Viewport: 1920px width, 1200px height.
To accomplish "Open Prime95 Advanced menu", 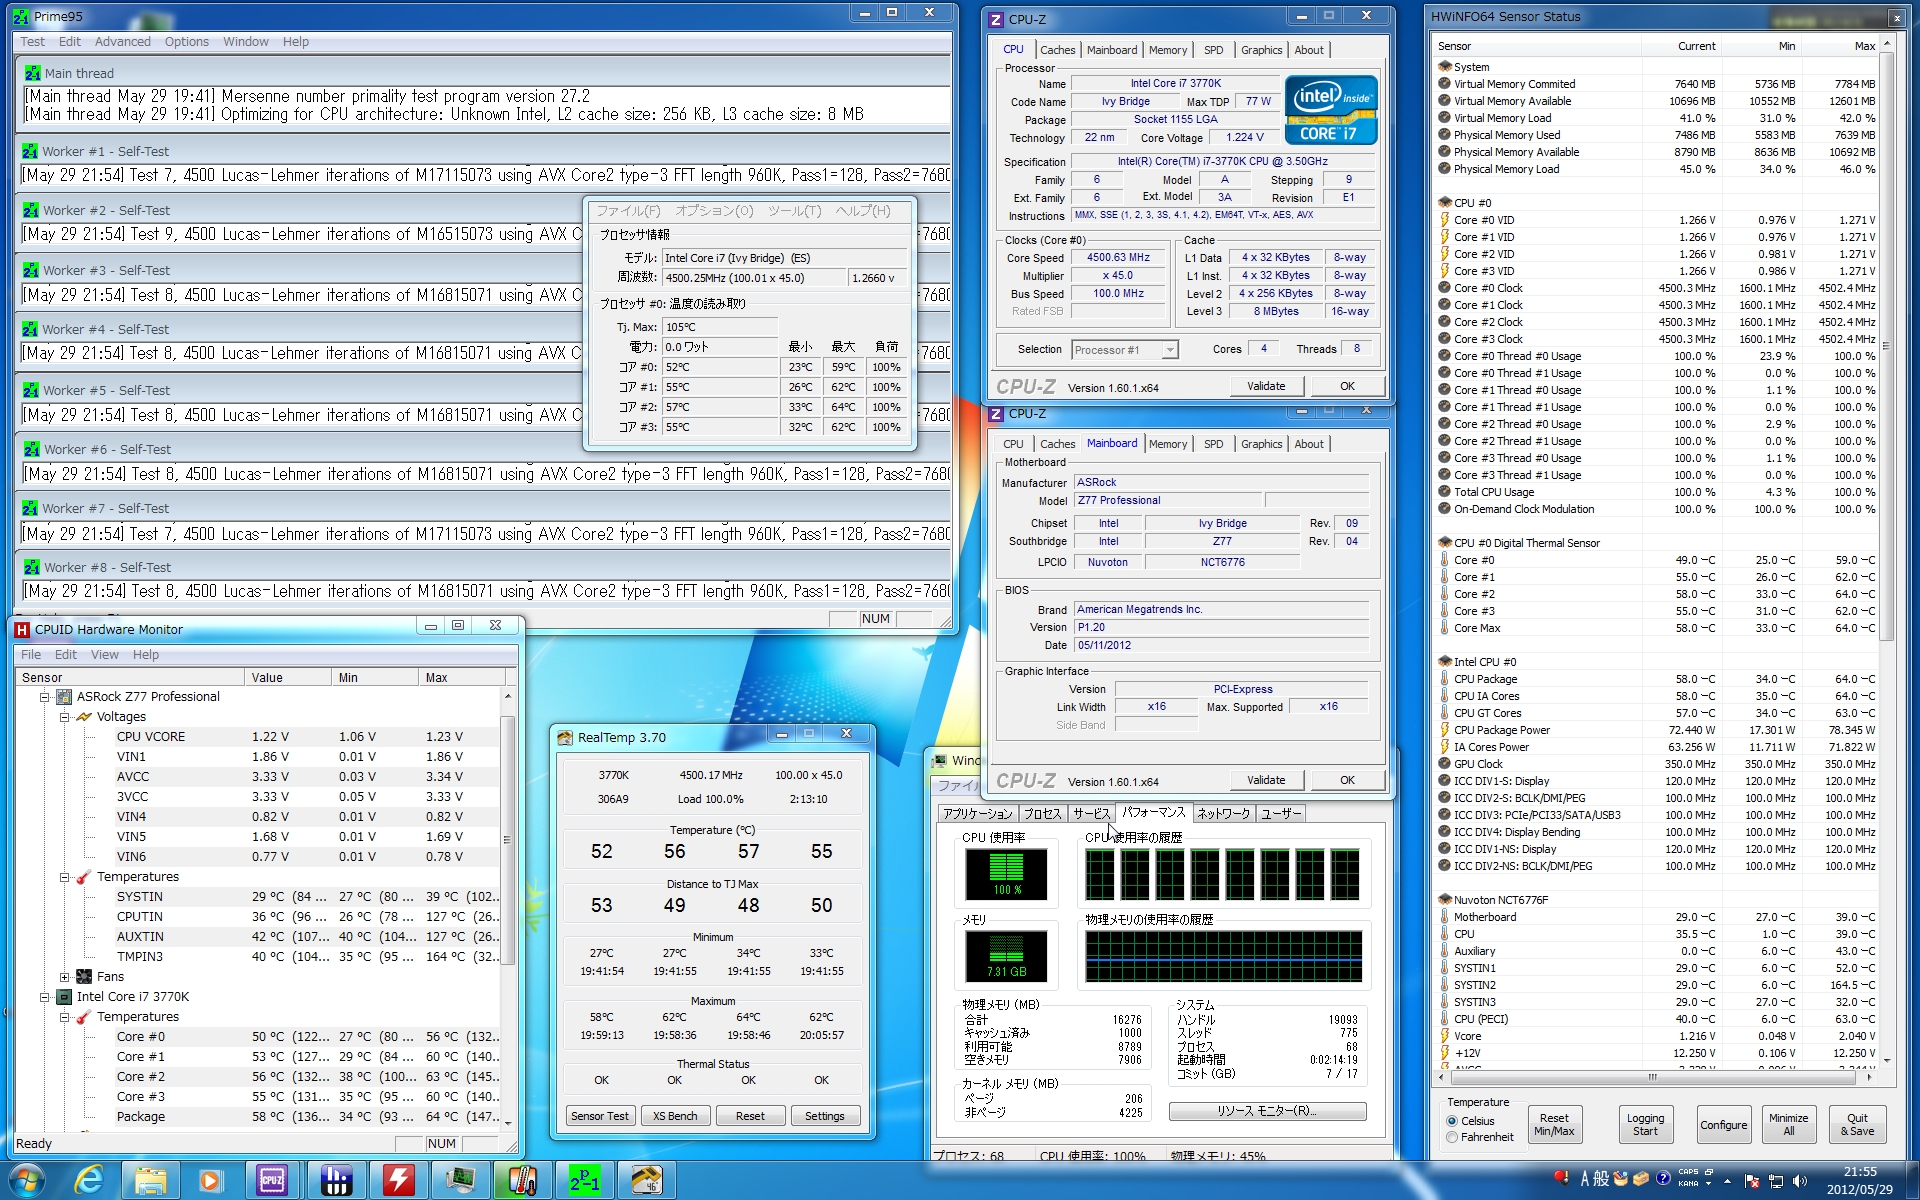I will point(122,42).
